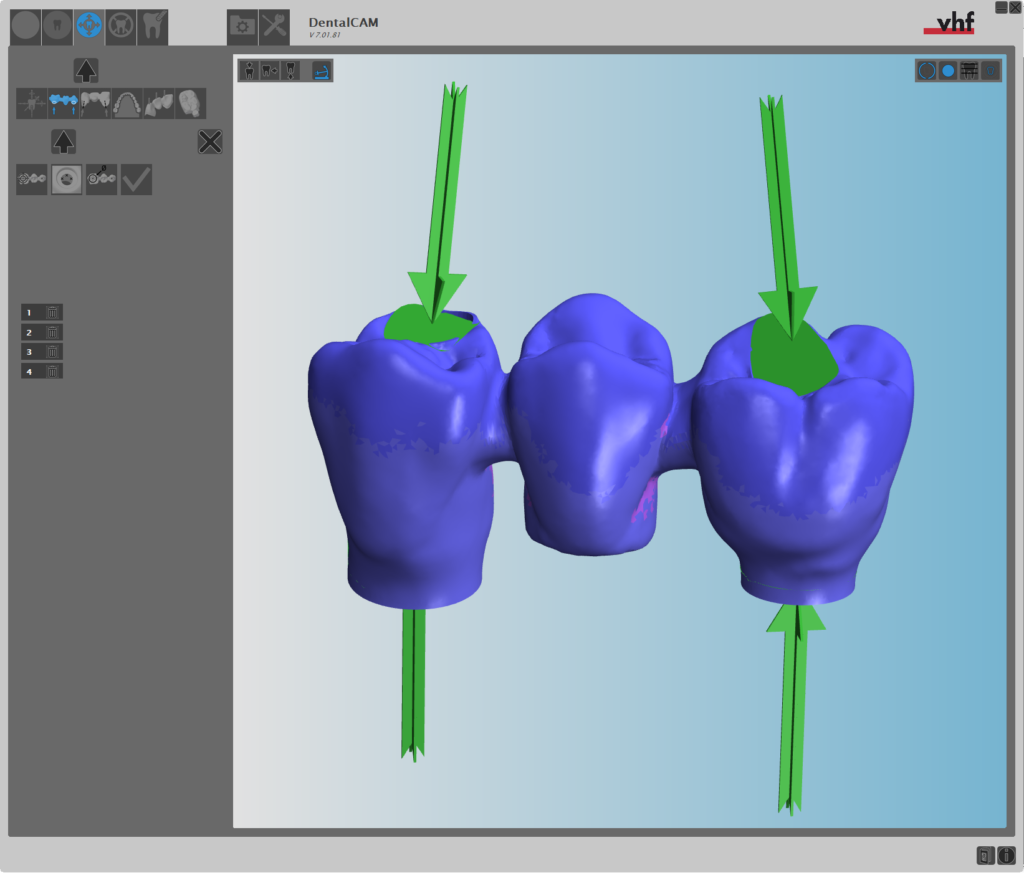1024x873 pixels.
Task: Cancel the operation with the X button
Action: tap(210, 142)
